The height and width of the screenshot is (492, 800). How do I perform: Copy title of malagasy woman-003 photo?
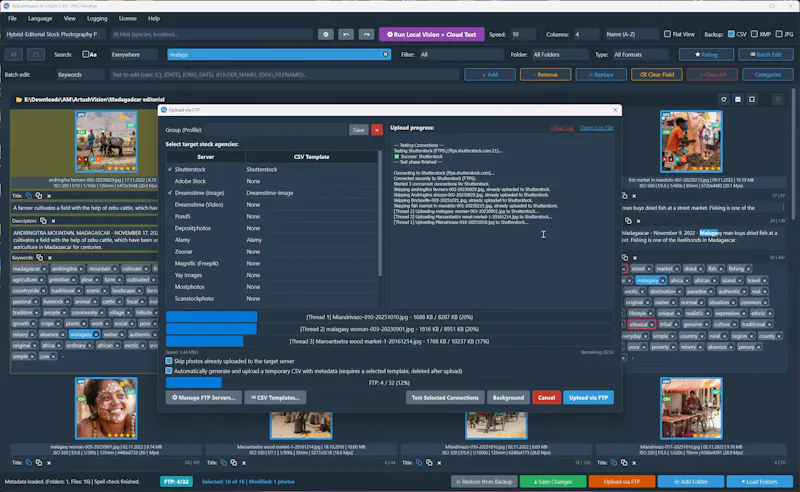click(29, 462)
